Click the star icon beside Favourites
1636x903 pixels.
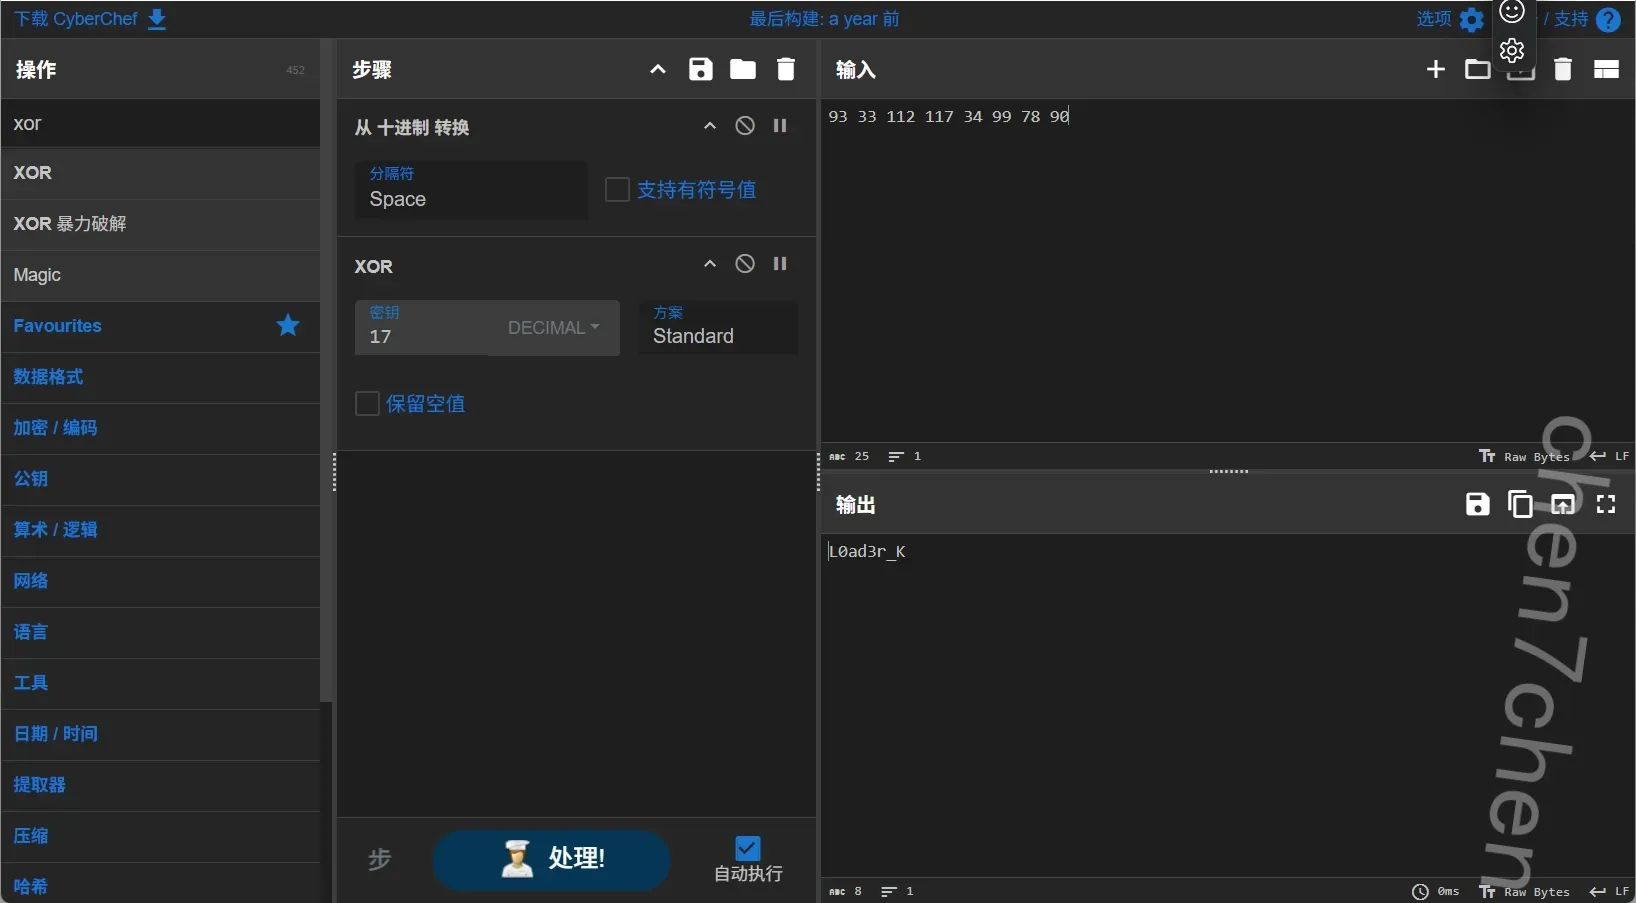(288, 325)
